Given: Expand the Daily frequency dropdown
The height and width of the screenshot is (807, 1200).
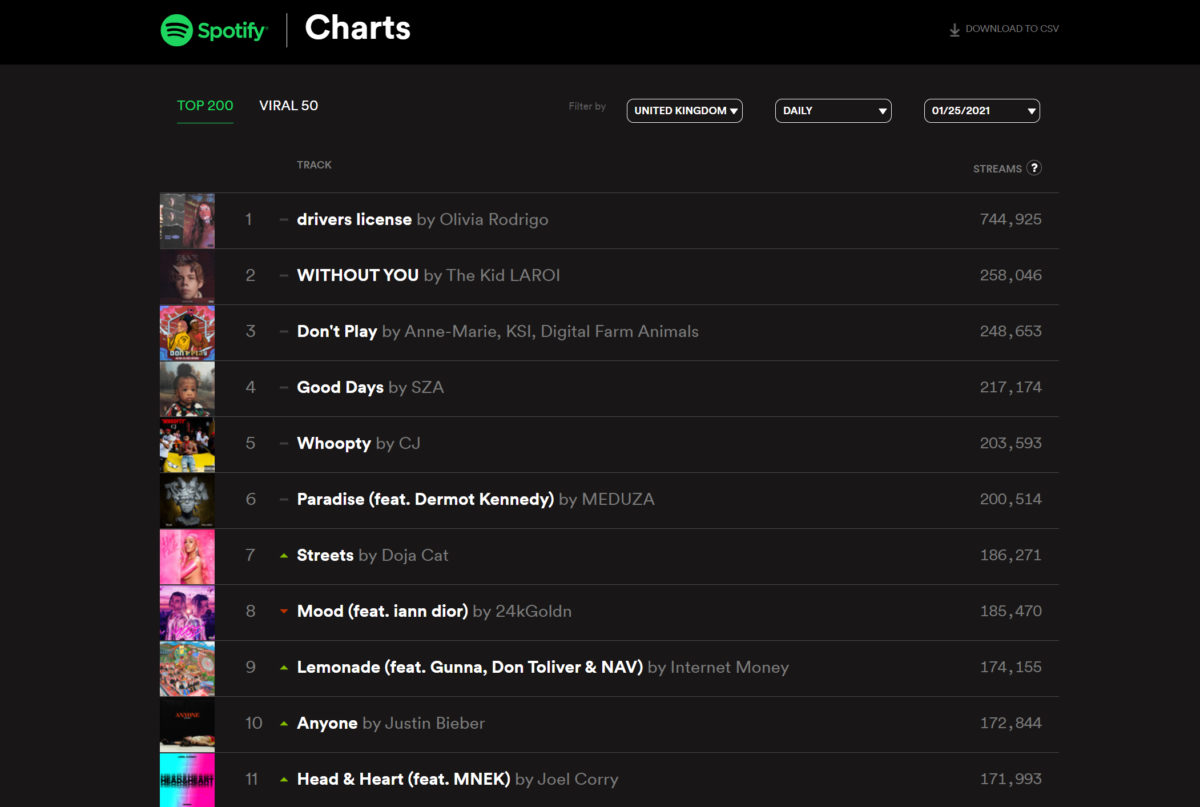Looking at the screenshot, I should (833, 111).
